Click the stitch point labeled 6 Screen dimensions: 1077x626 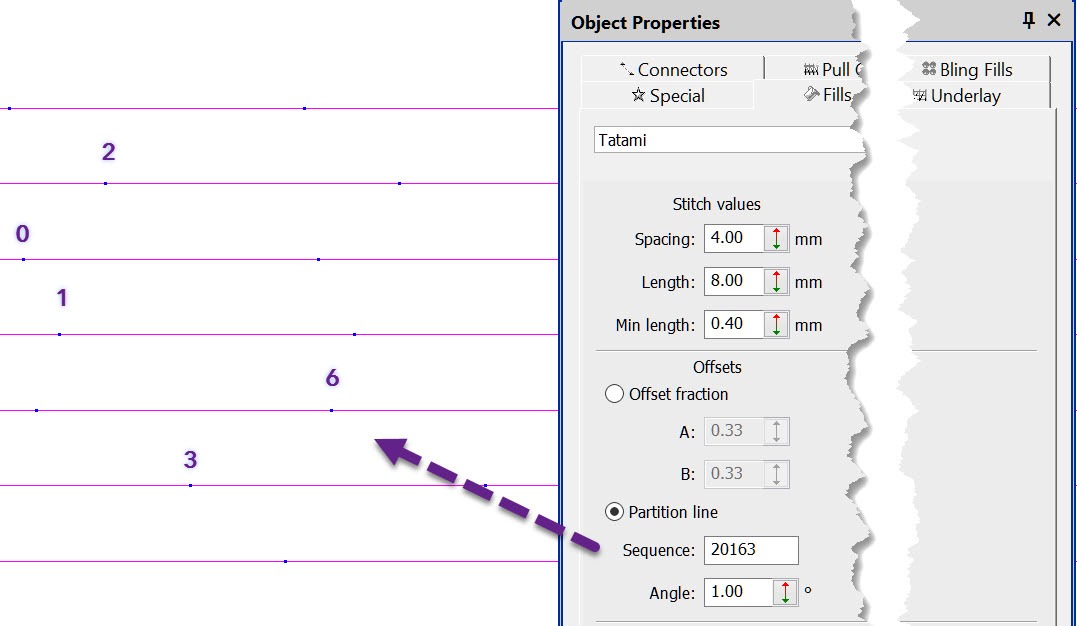331,410
